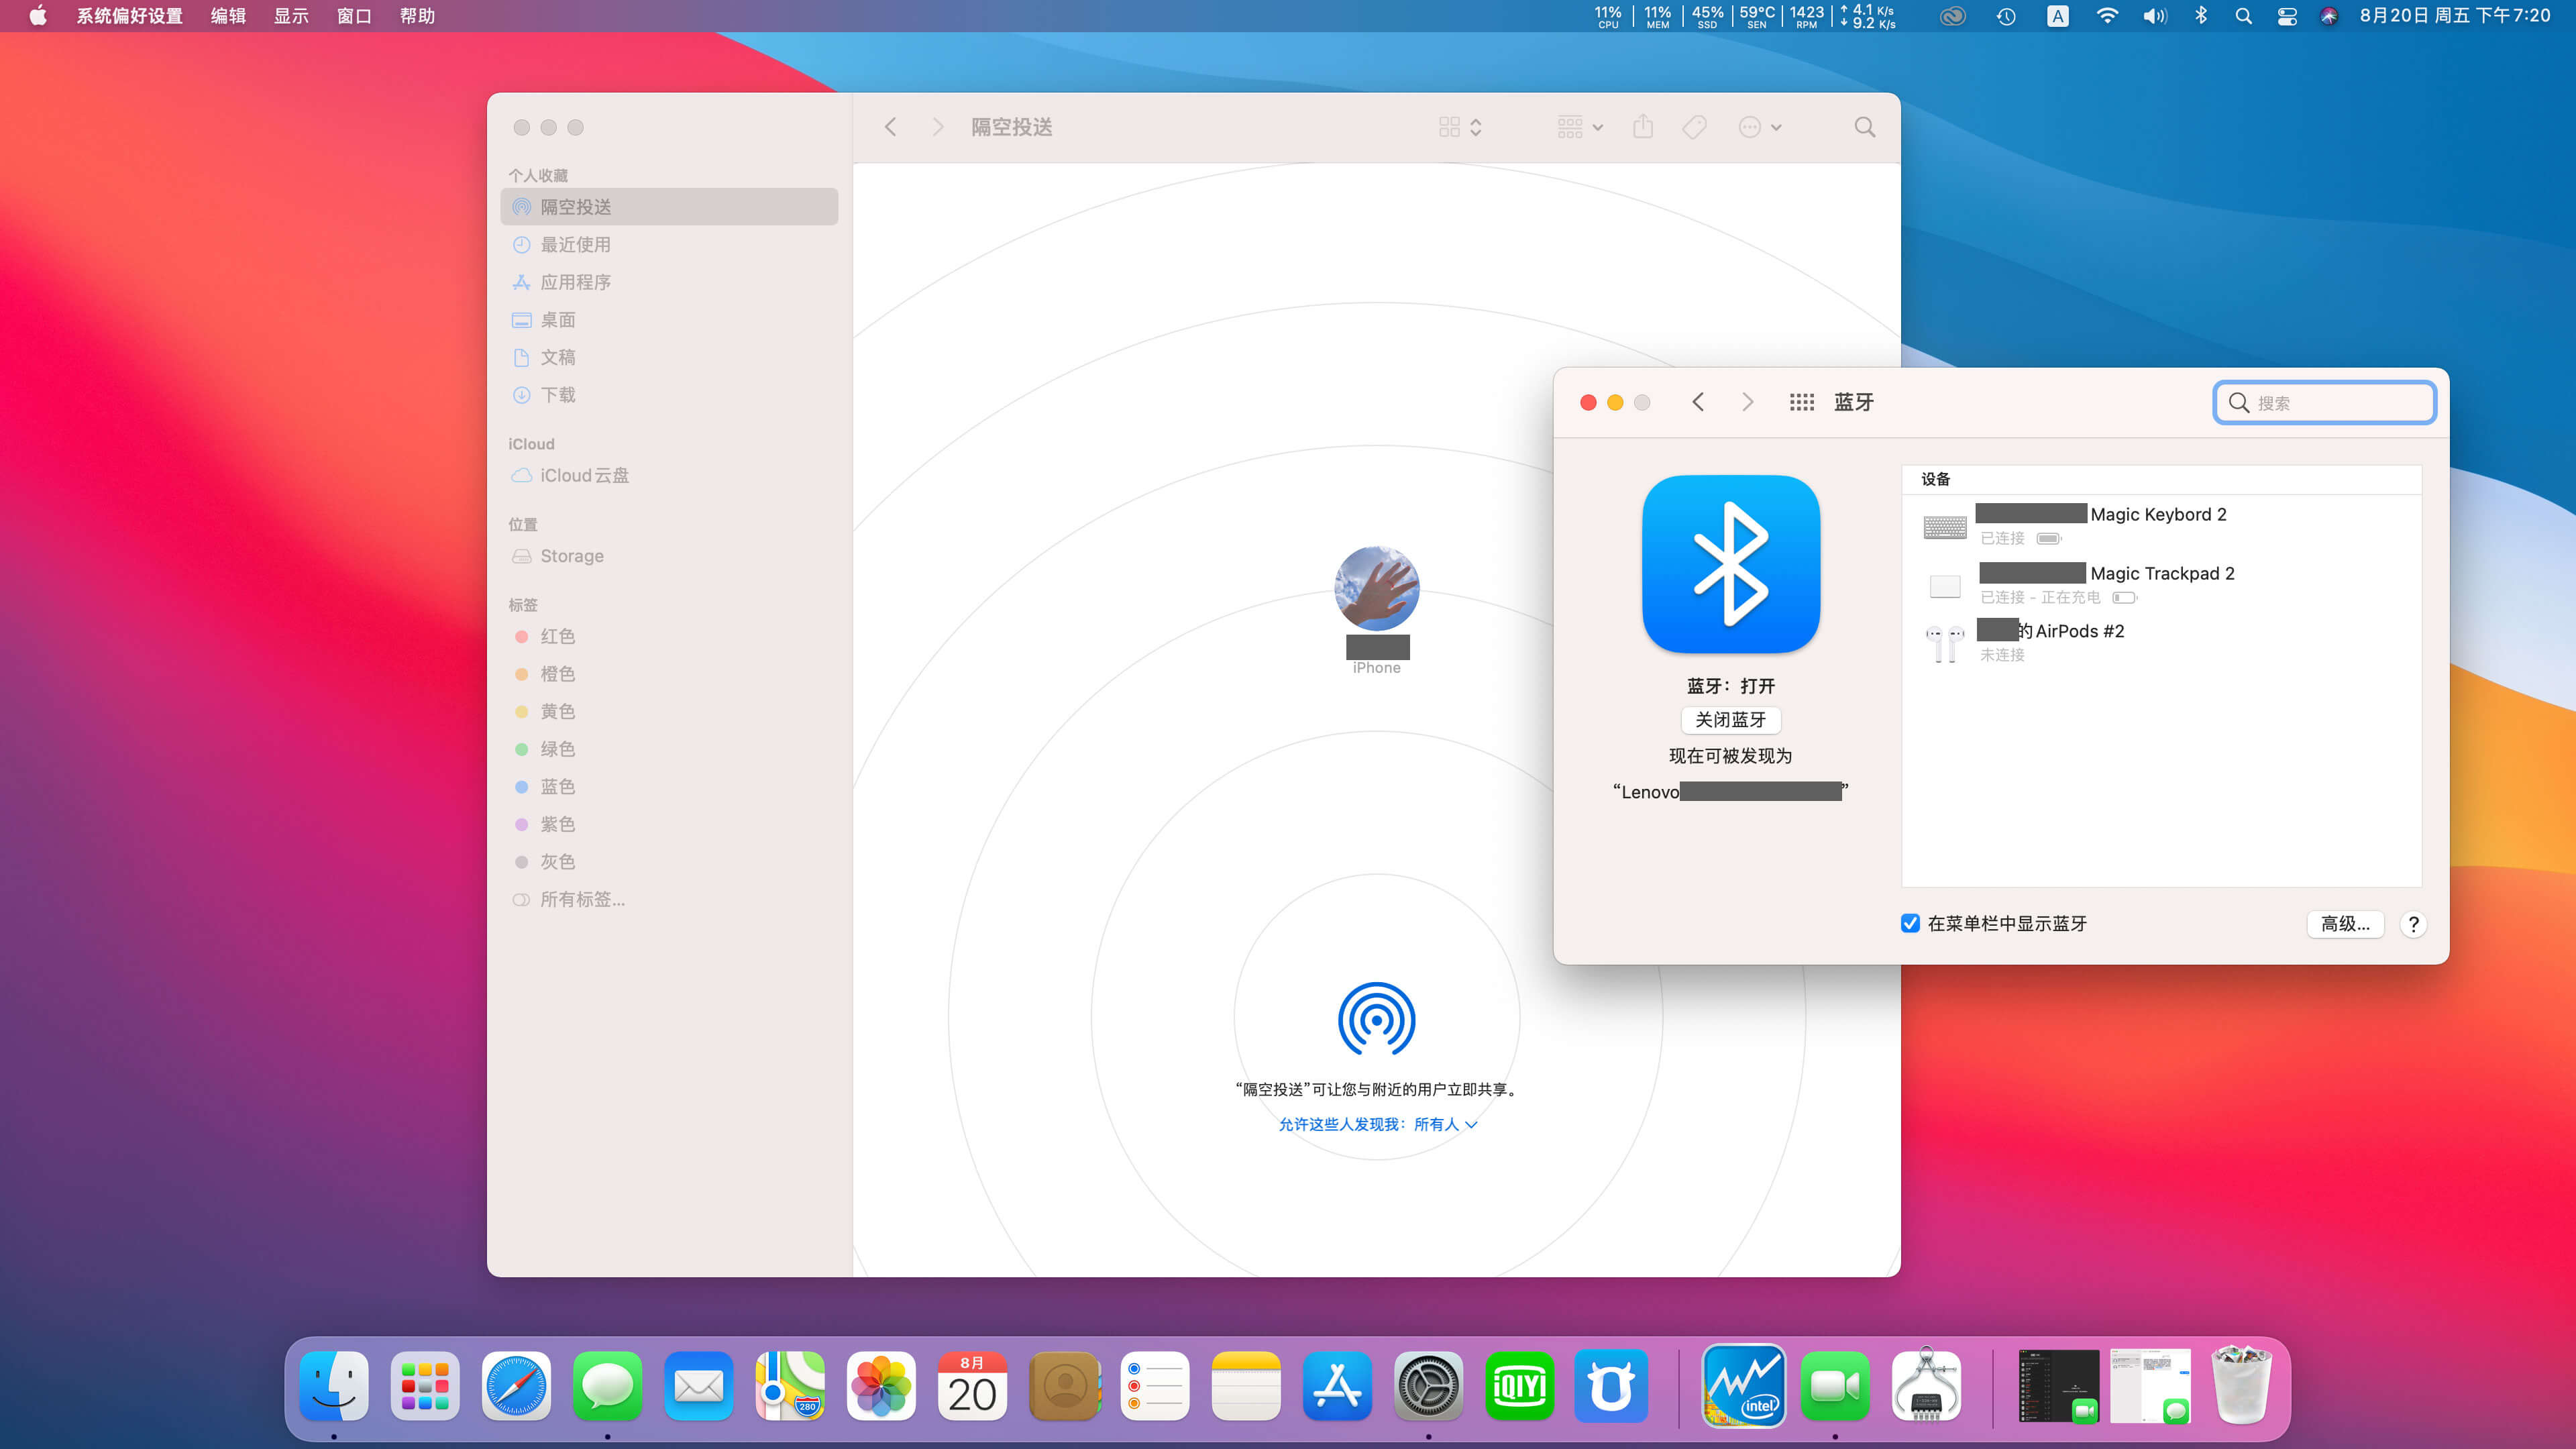Open the App Store from Dock

pyautogui.click(x=1337, y=1386)
